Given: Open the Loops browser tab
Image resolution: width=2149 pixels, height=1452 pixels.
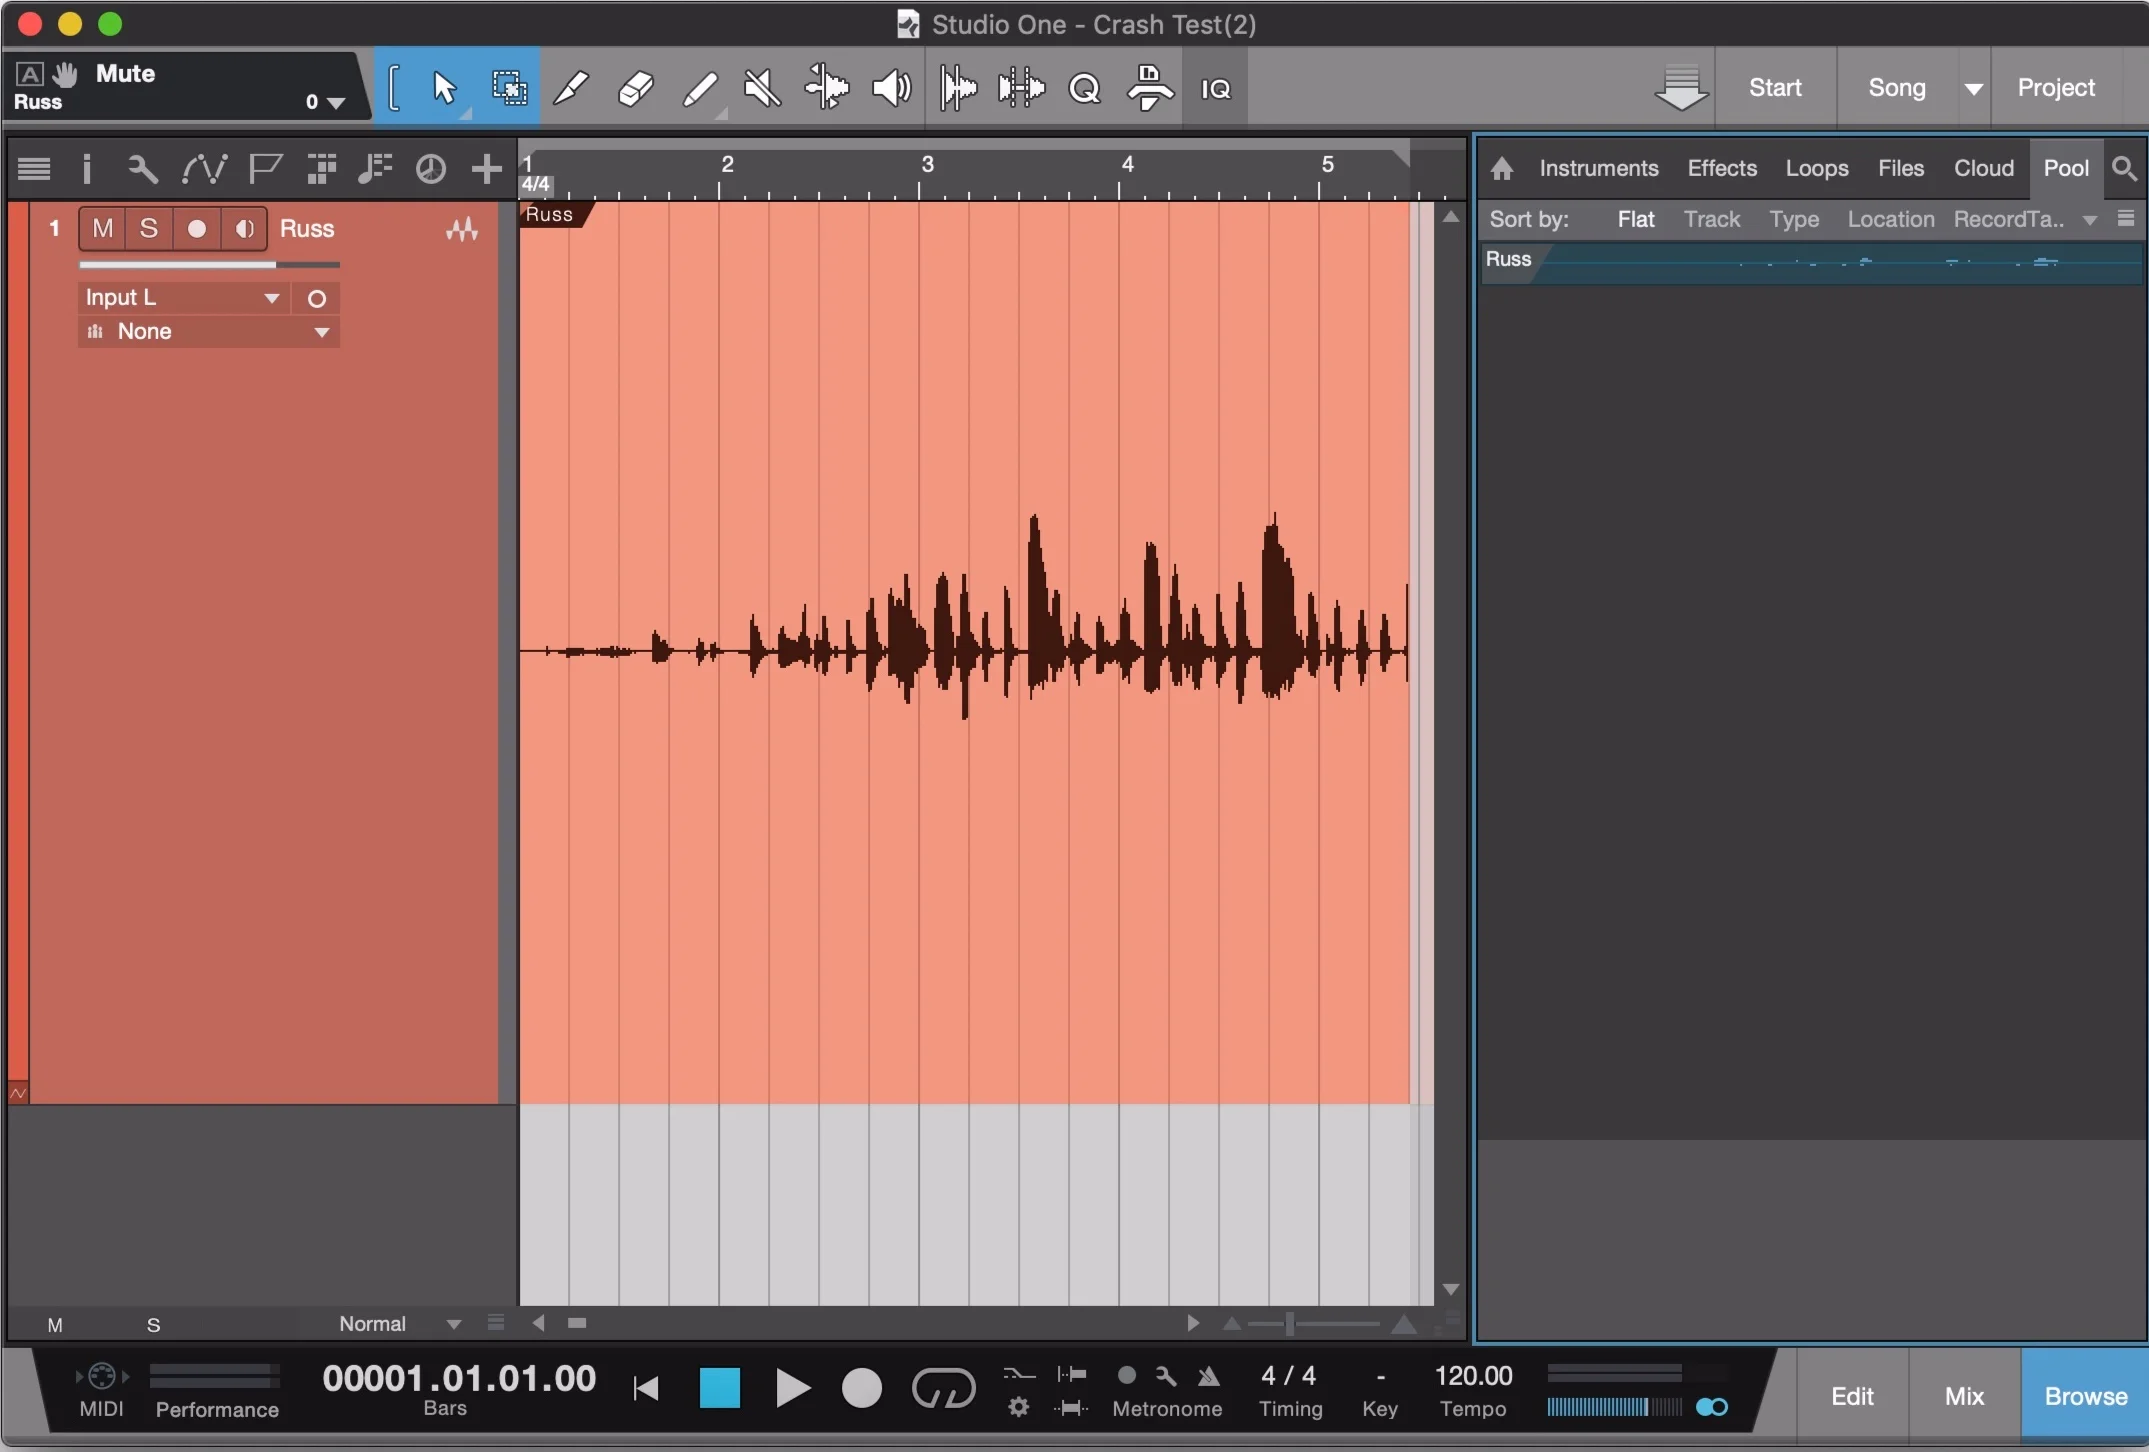Looking at the screenshot, I should [x=1816, y=168].
